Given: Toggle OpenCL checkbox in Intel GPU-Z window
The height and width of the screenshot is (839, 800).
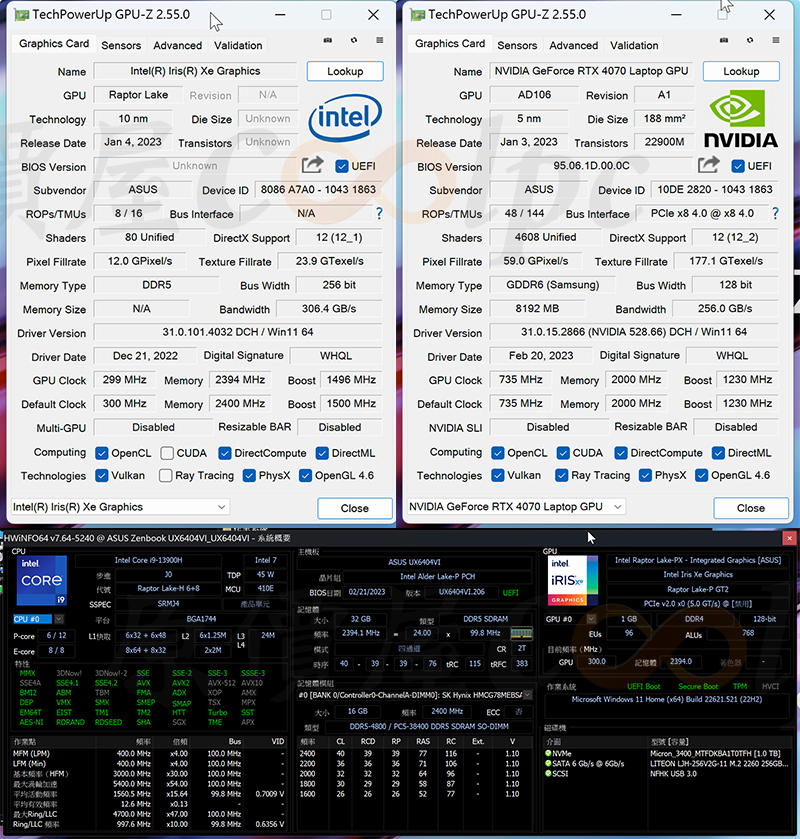Looking at the screenshot, I should (x=102, y=453).
